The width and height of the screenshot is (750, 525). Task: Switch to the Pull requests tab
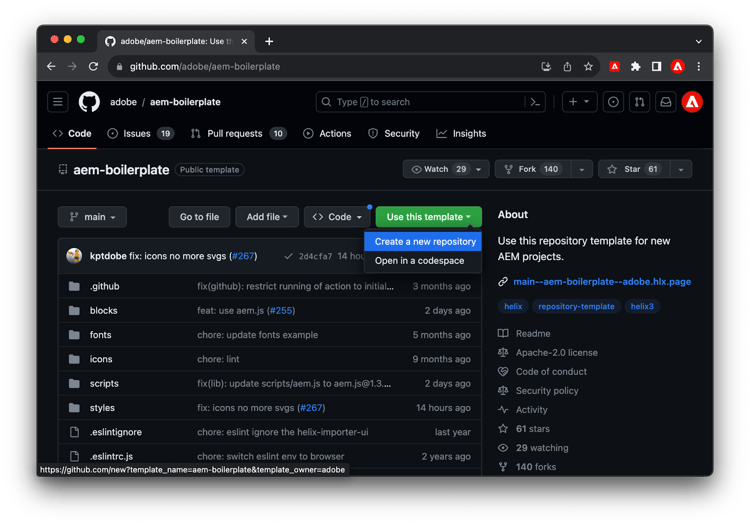(236, 134)
